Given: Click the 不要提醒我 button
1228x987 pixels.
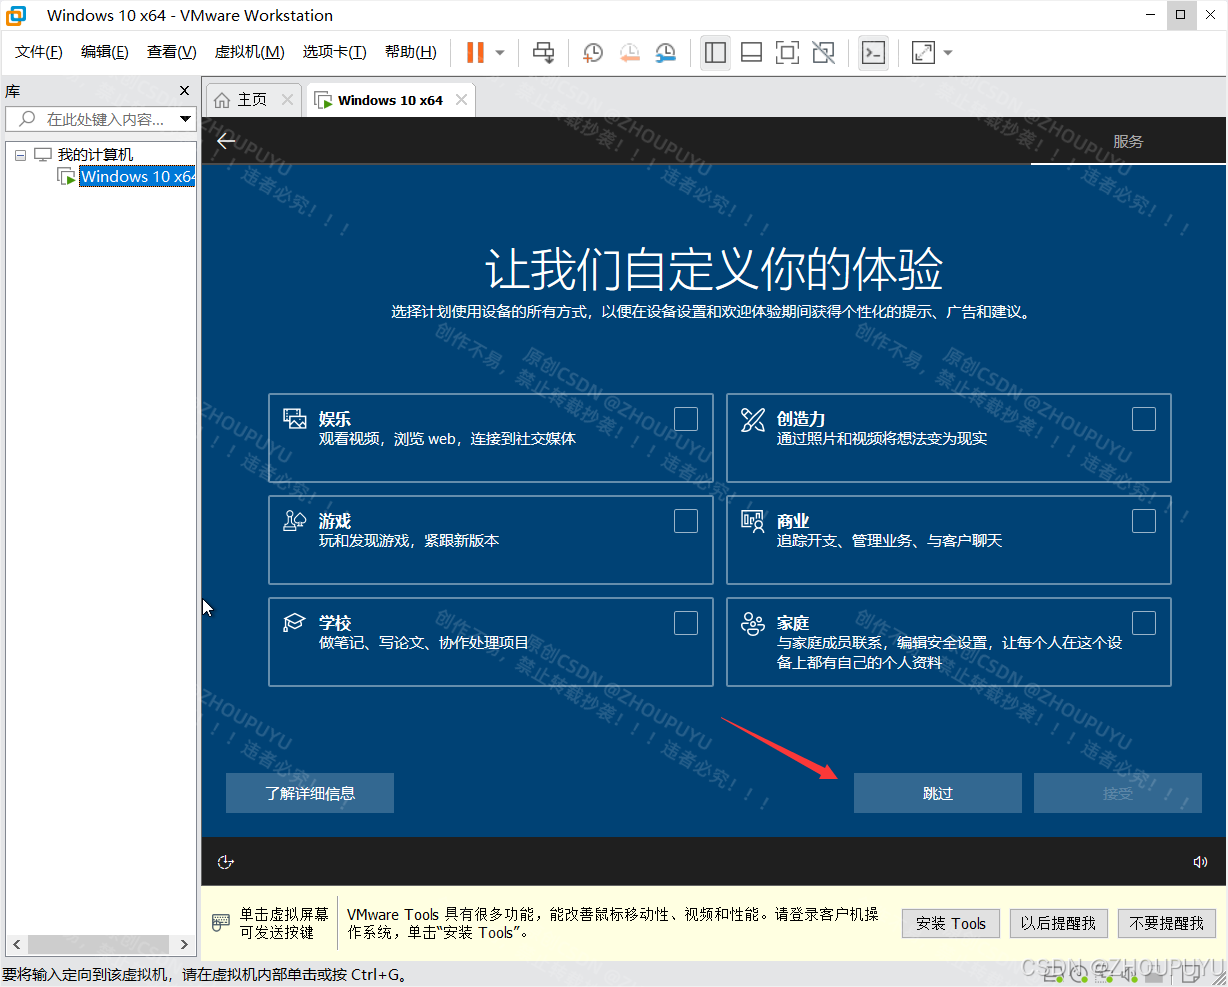Looking at the screenshot, I should click(1166, 923).
